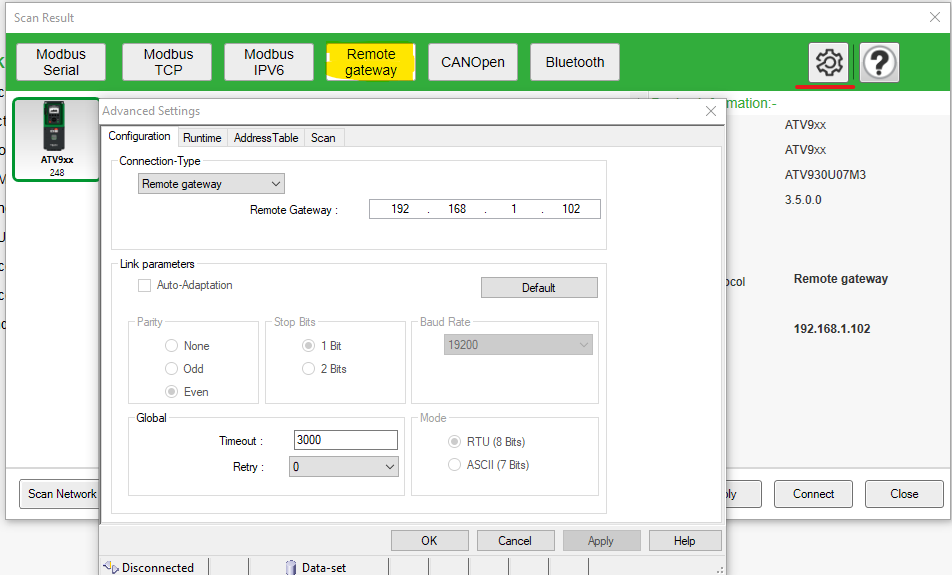
Task: Click the third octet 1 of Remote Gateway
Action: pos(514,209)
